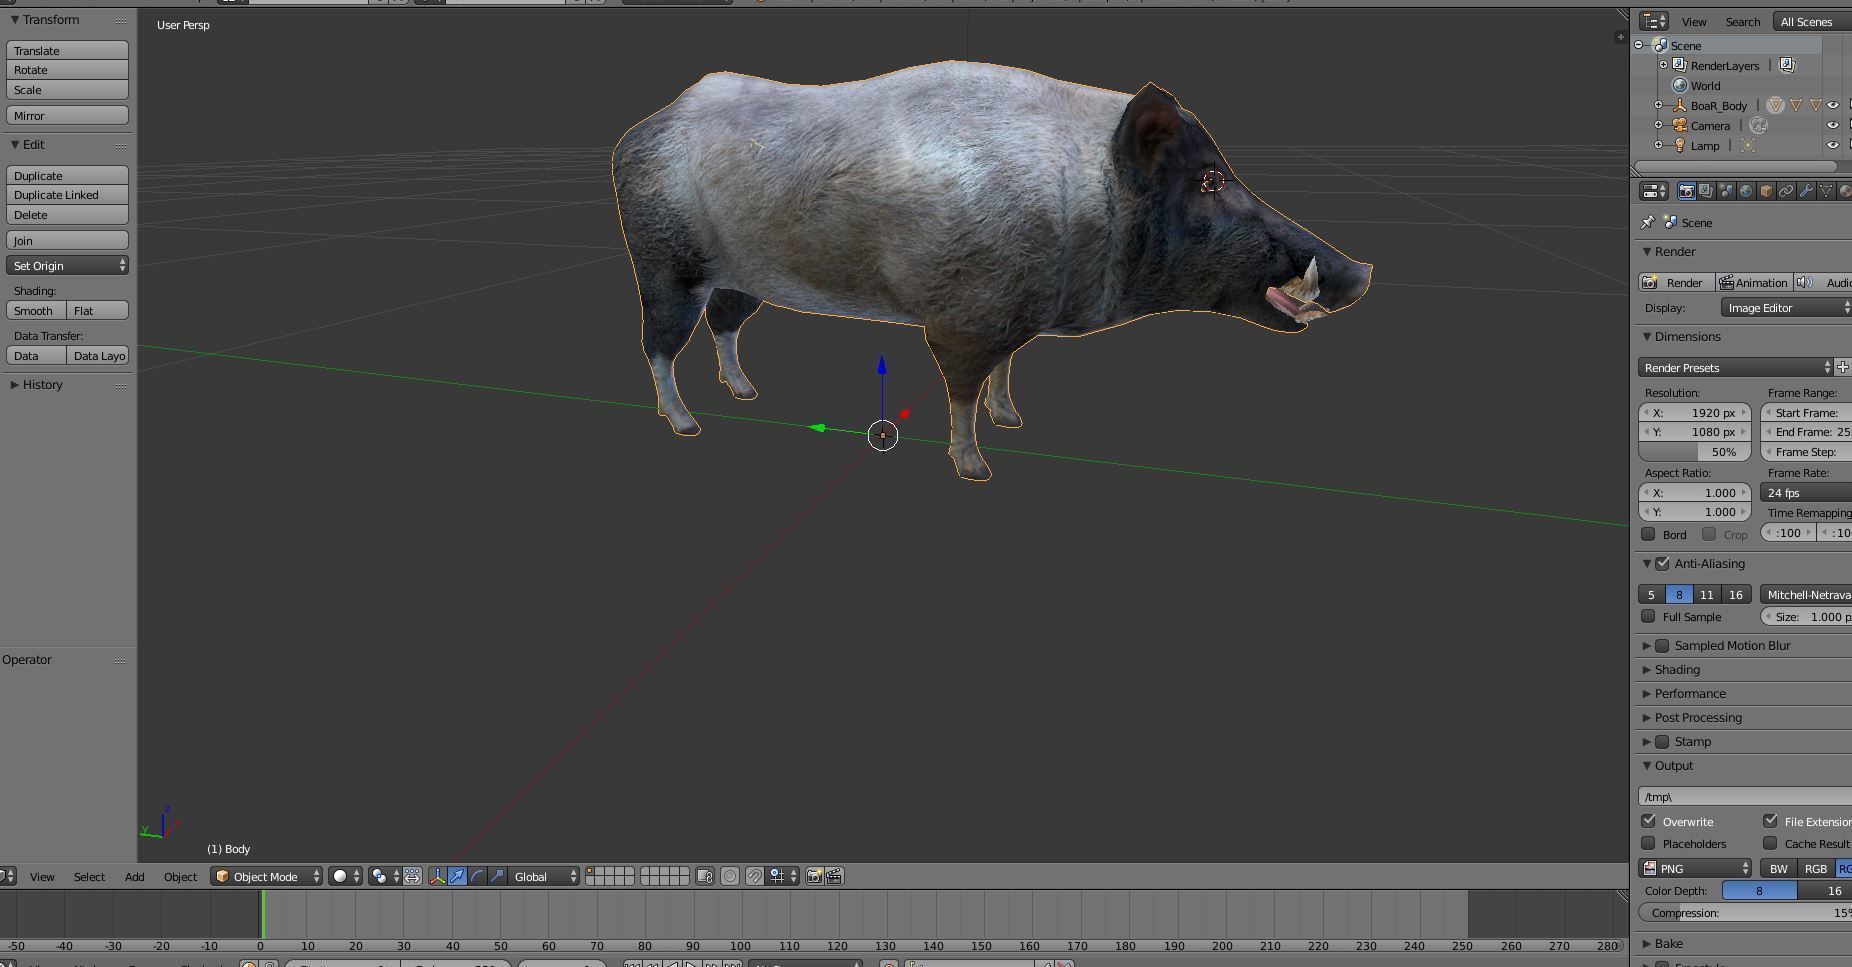The image size is (1852, 967).
Task: Click the BoaR_Body armature icon in outliner
Action: click(1680, 105)
